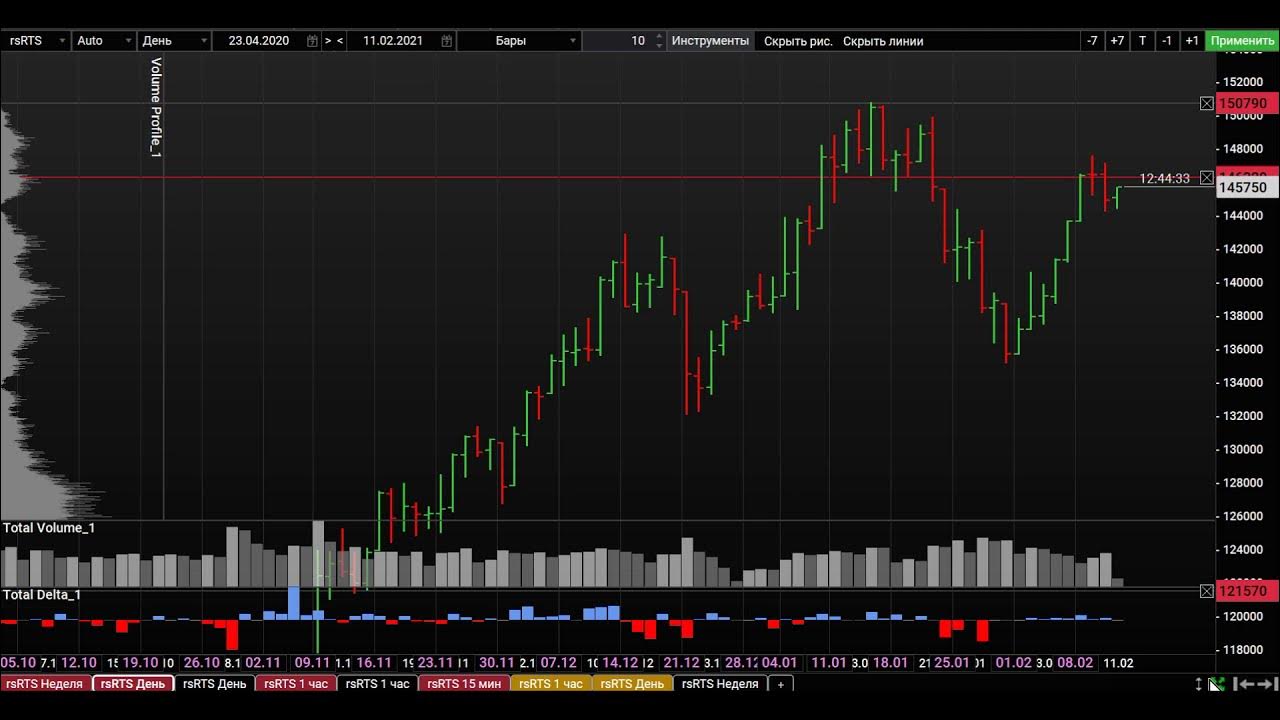Click the 11.02 date on time axis
Image resolution: width=1280 pixels, height=720 pixels.
point(1116,663)
